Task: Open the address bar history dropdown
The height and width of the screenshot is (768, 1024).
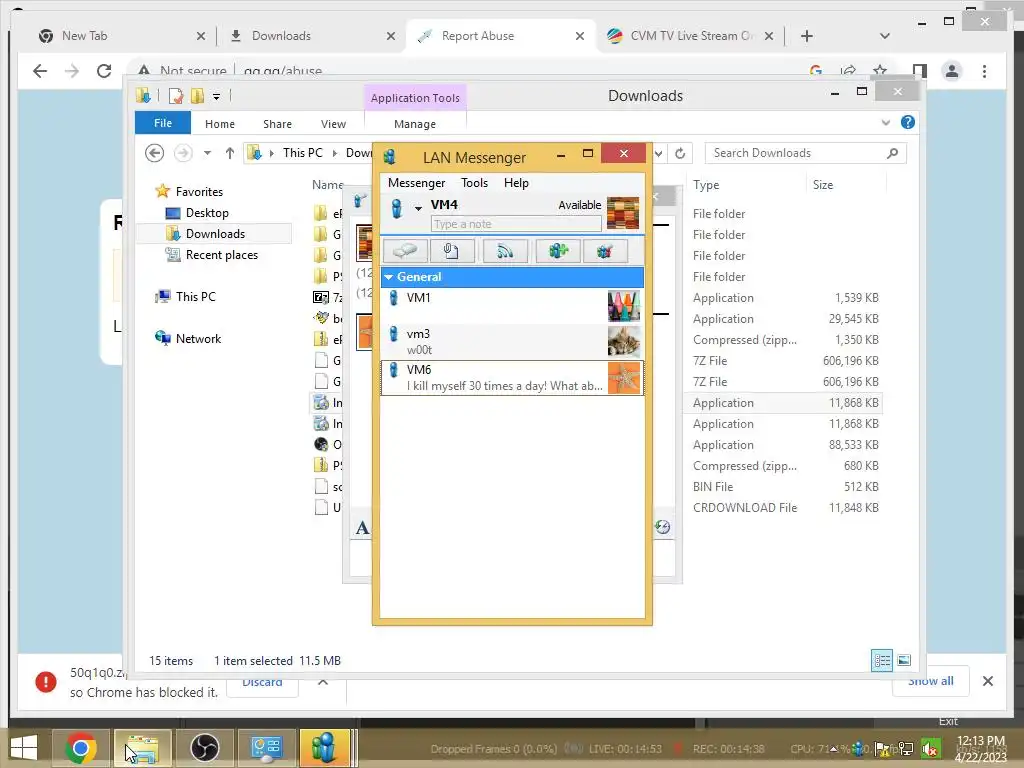Action: click(x=658, y=153)
